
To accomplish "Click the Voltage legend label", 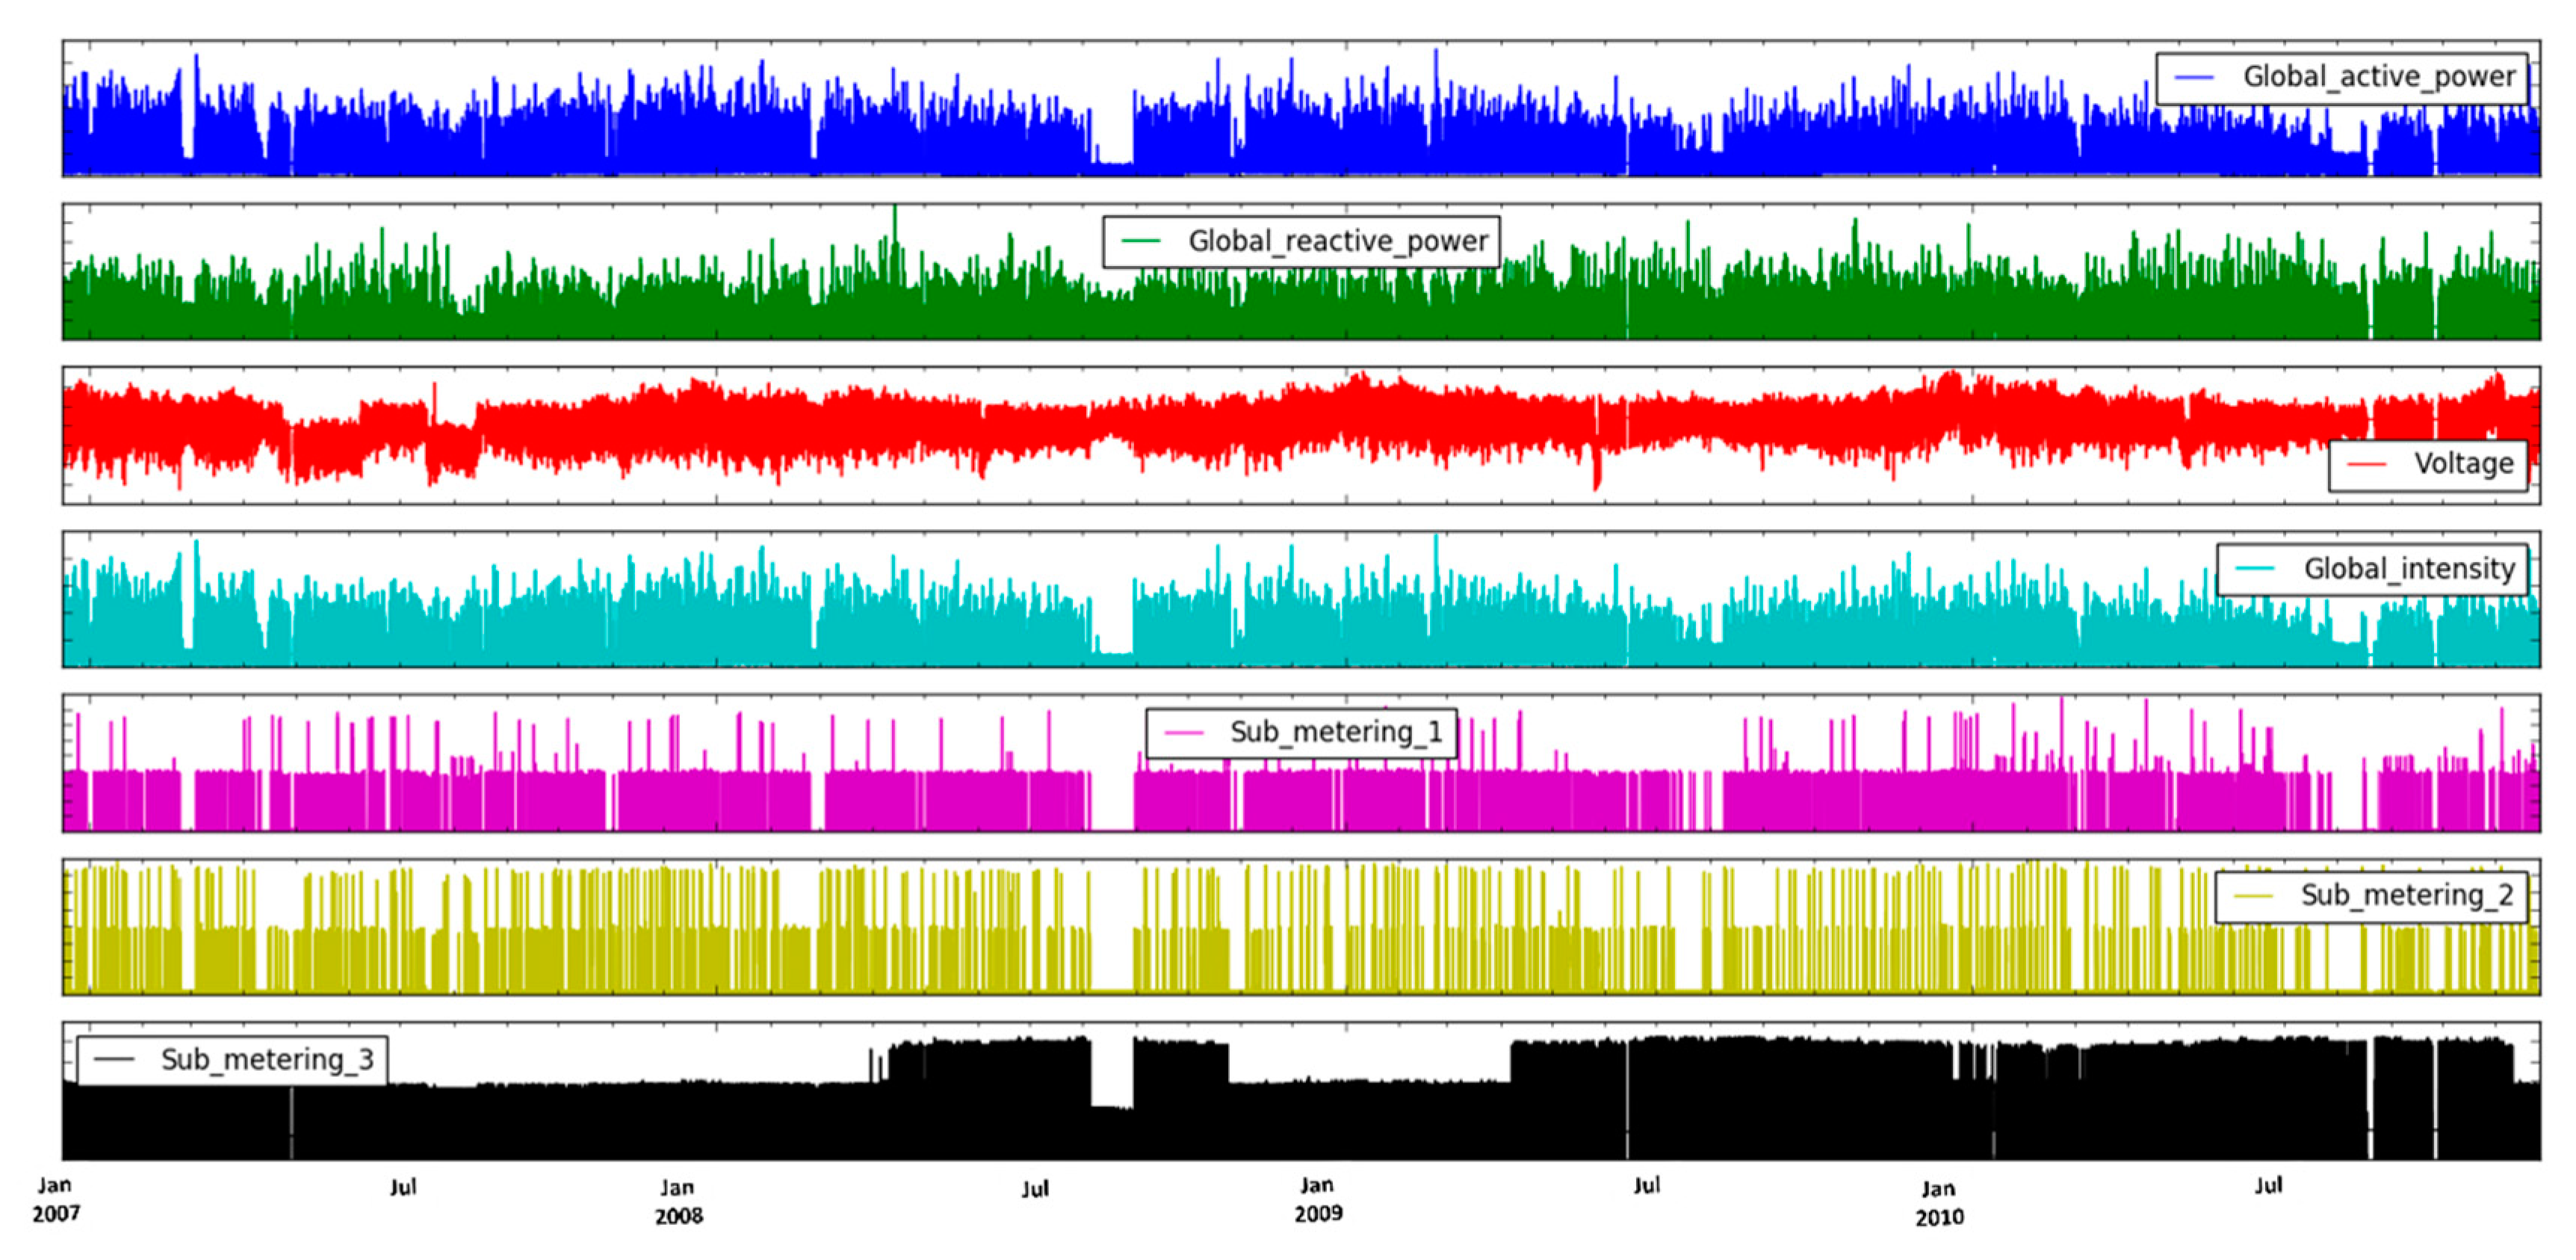I will (x=2463, y=464).
